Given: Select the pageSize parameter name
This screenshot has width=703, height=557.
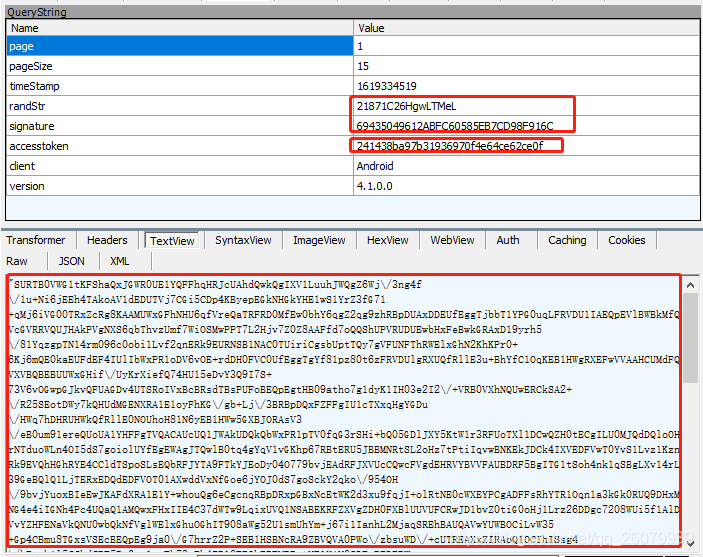Looking at the screenshot, I should pos(30,66).
